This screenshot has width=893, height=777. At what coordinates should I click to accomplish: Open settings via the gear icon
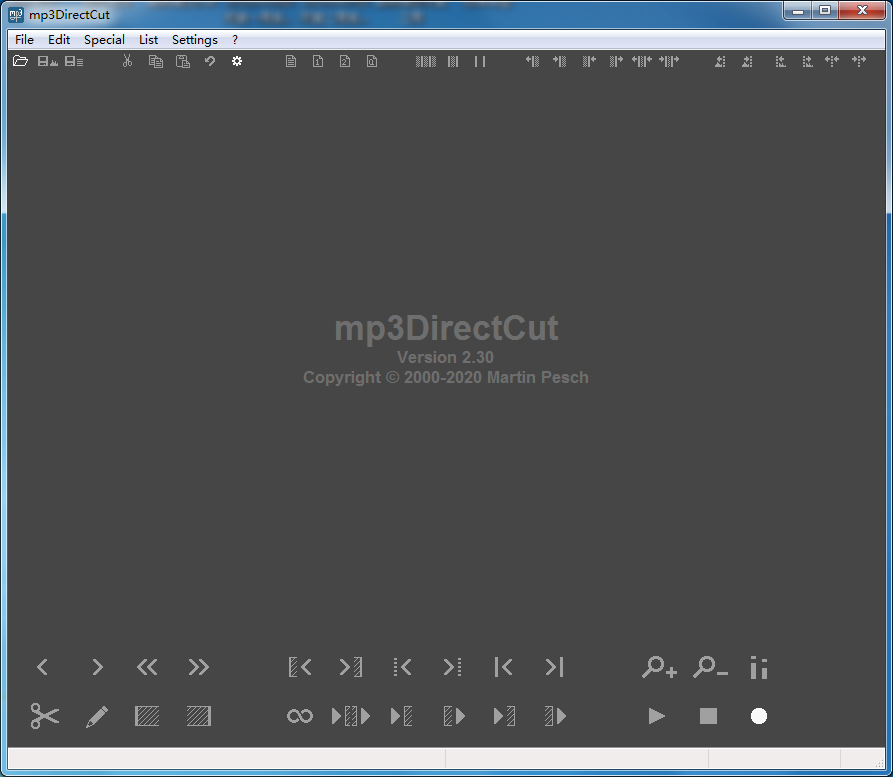(x=237, y=61)
